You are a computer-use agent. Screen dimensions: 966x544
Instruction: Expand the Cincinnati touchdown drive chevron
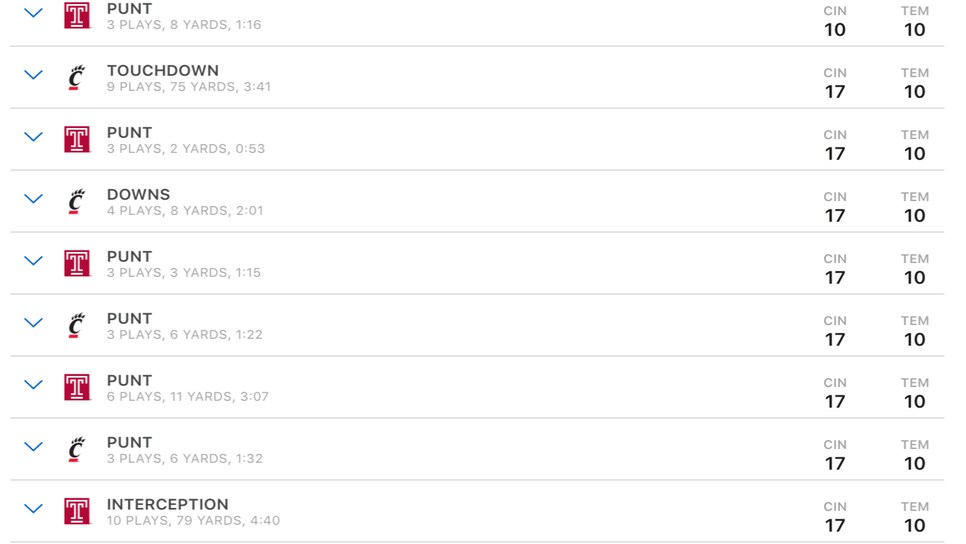pyautogui.click(x=33, y=75)
